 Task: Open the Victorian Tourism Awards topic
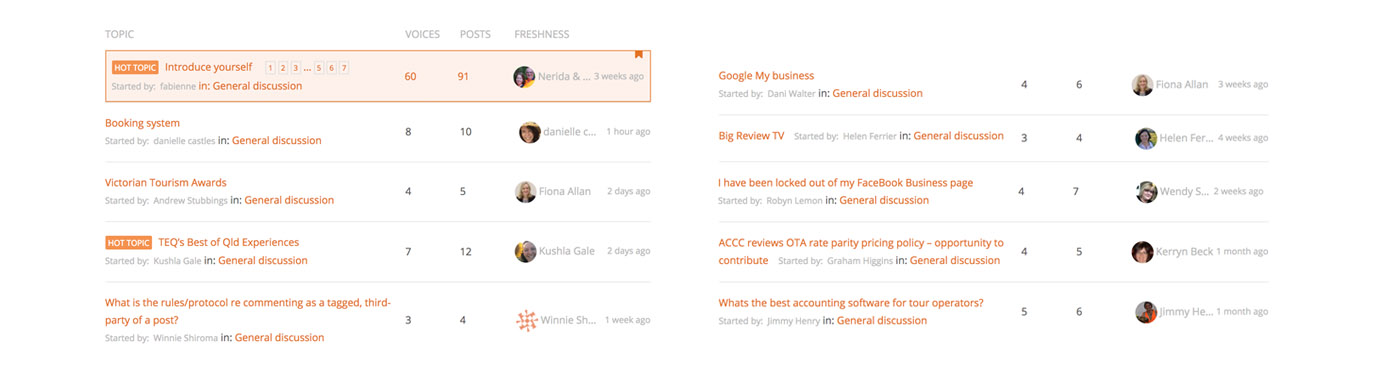[166, 183]
